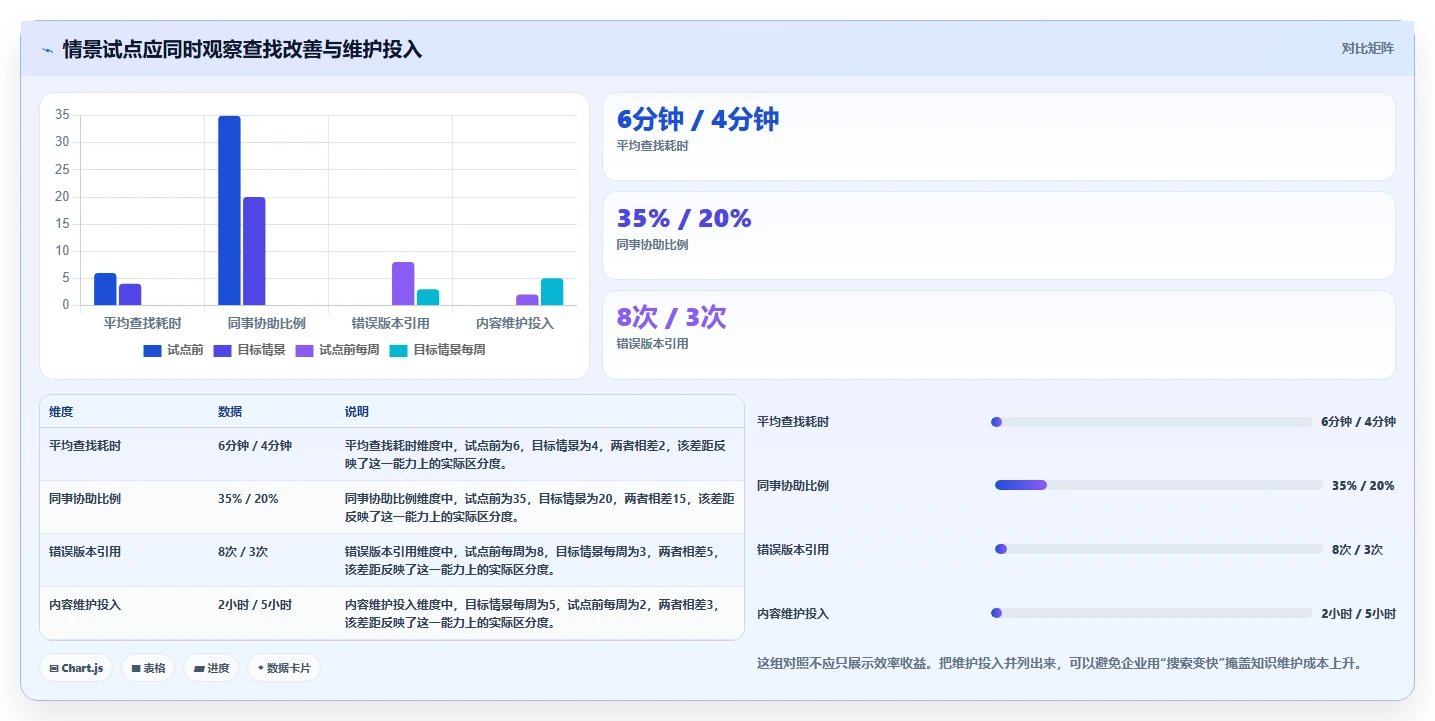Click the 平均查找耗时 x-axis label in chart
Viewport: 1435px width, 721px height.
[x=142, y=323]
